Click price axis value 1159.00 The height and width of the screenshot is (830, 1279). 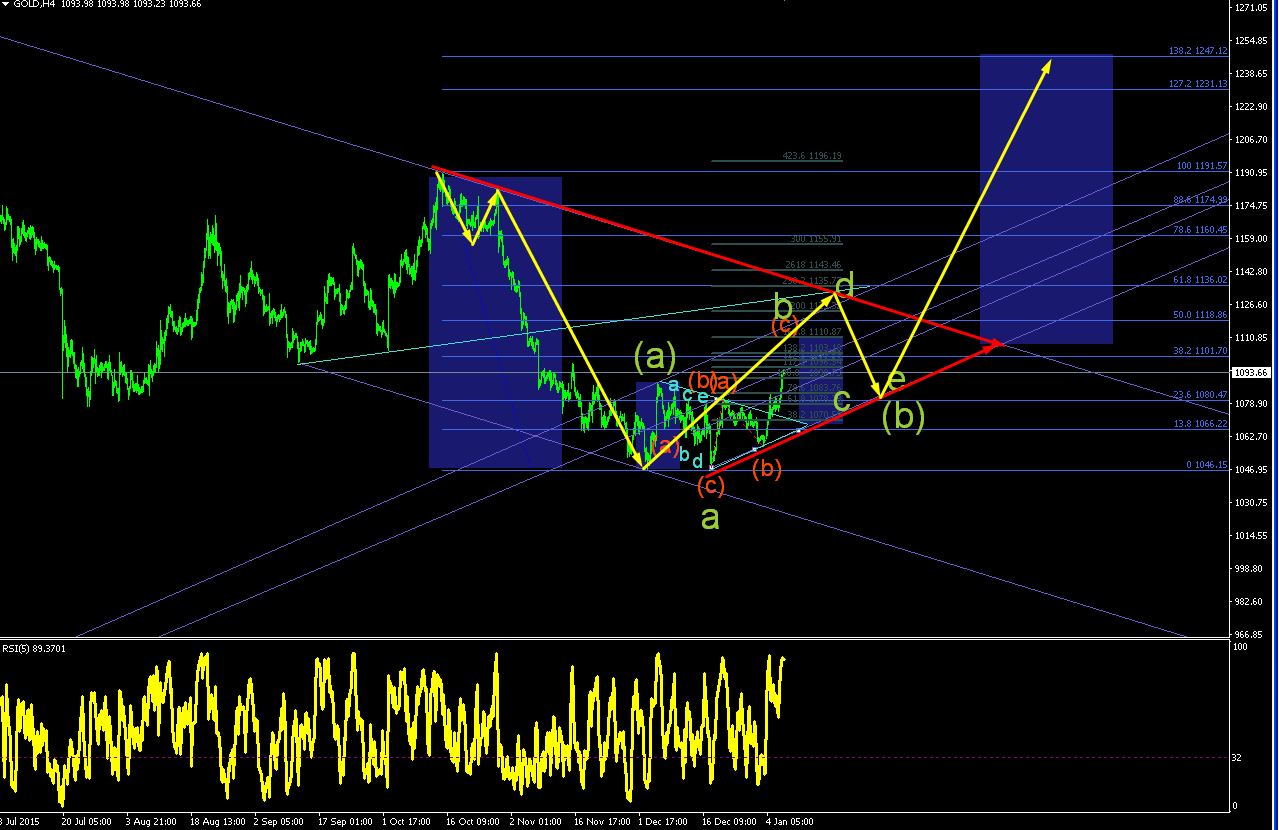click(1250, 239)
